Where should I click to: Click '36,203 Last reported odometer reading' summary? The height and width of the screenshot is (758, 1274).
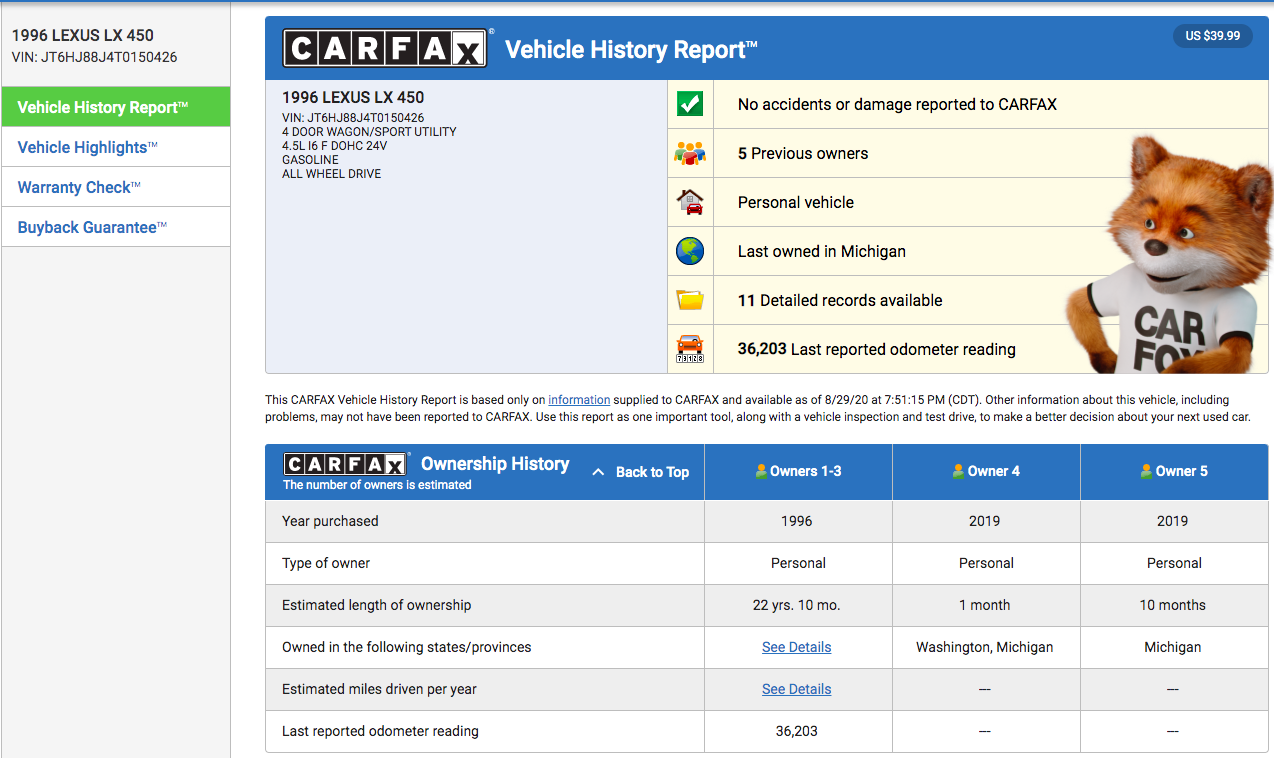click(x=877, y=349)
